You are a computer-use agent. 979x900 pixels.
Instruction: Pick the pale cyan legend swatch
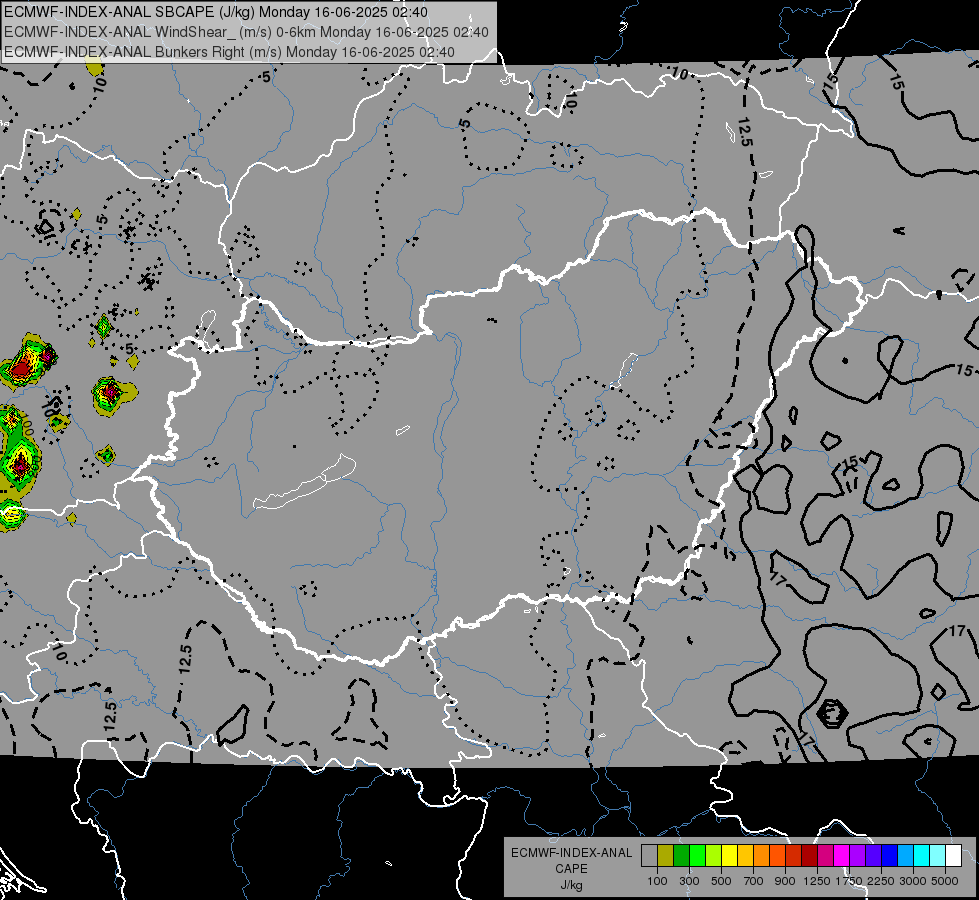938,855
